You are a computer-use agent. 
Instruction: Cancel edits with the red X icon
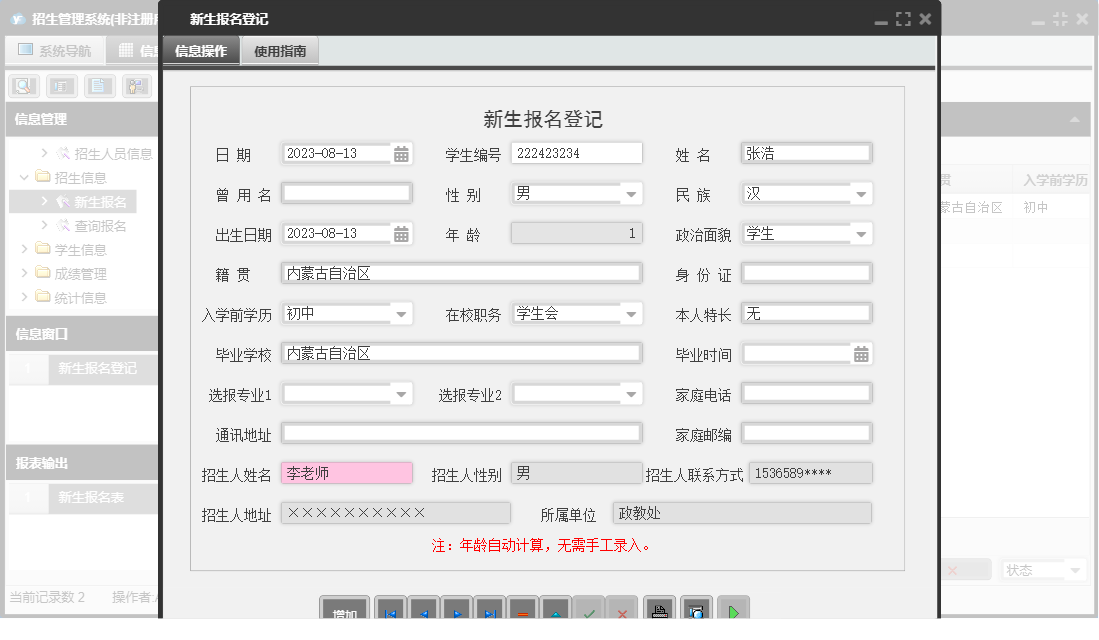[x=622, y=610]
